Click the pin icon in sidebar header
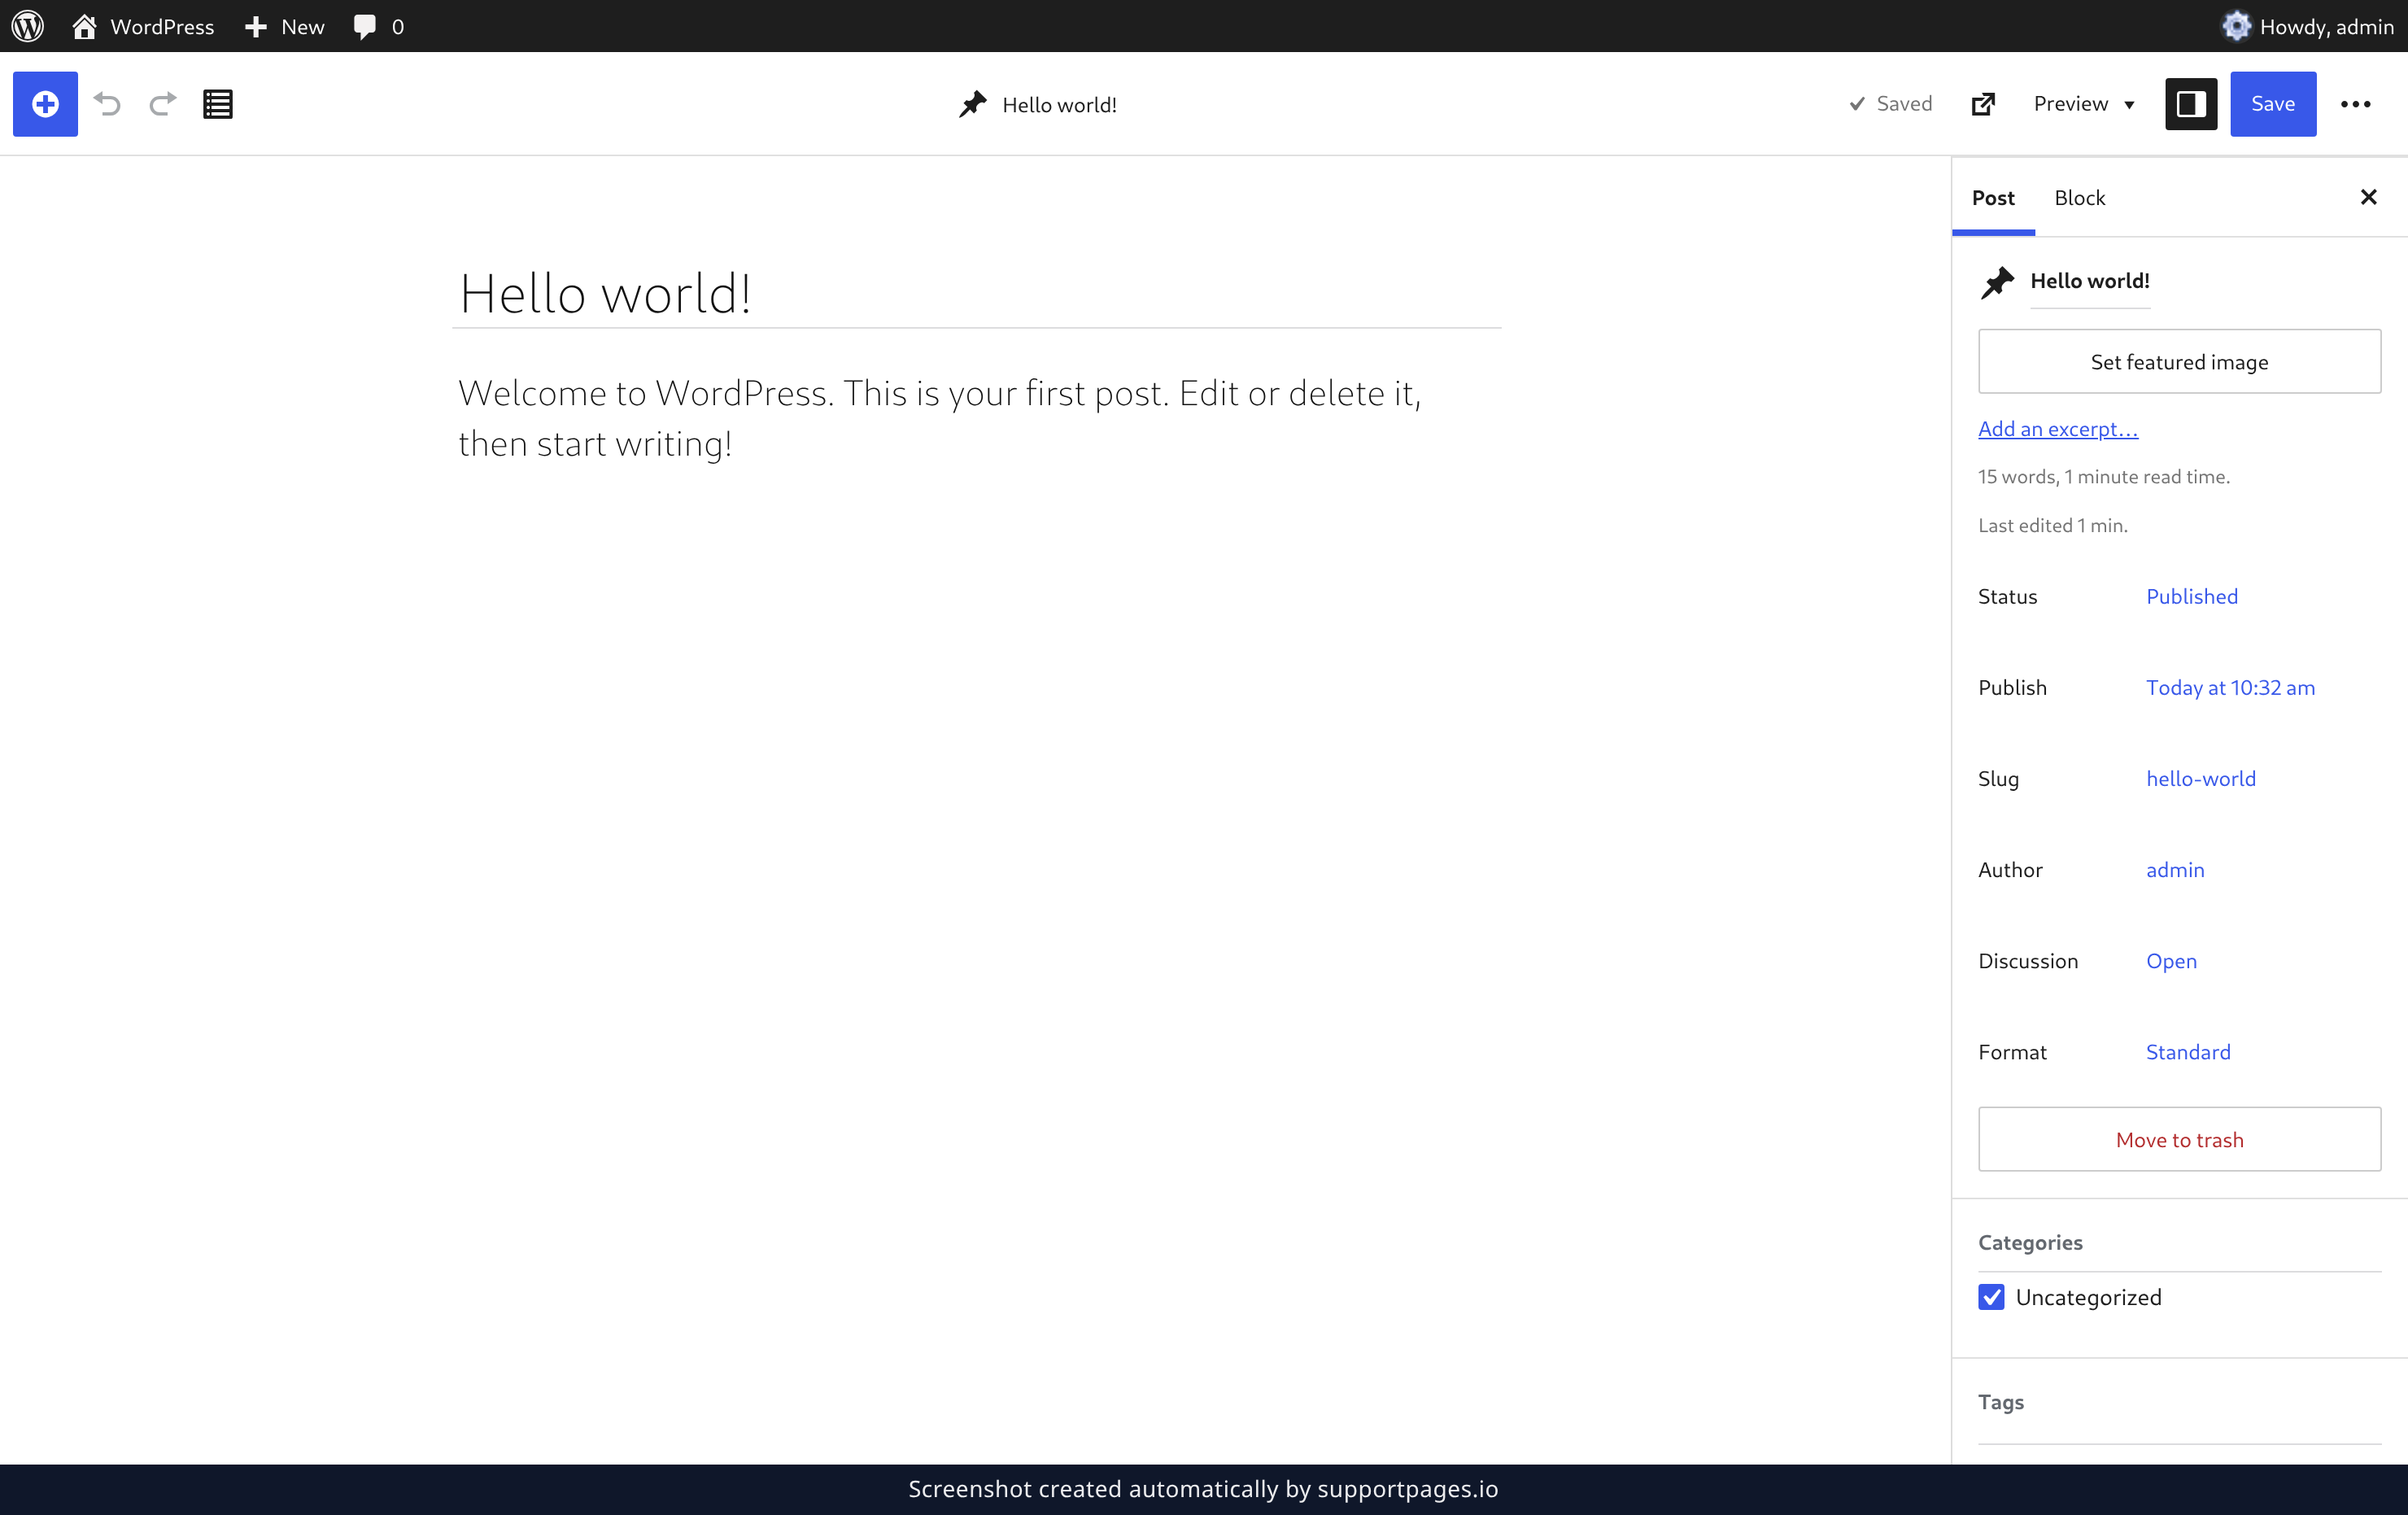 [x=1997, y=283]
